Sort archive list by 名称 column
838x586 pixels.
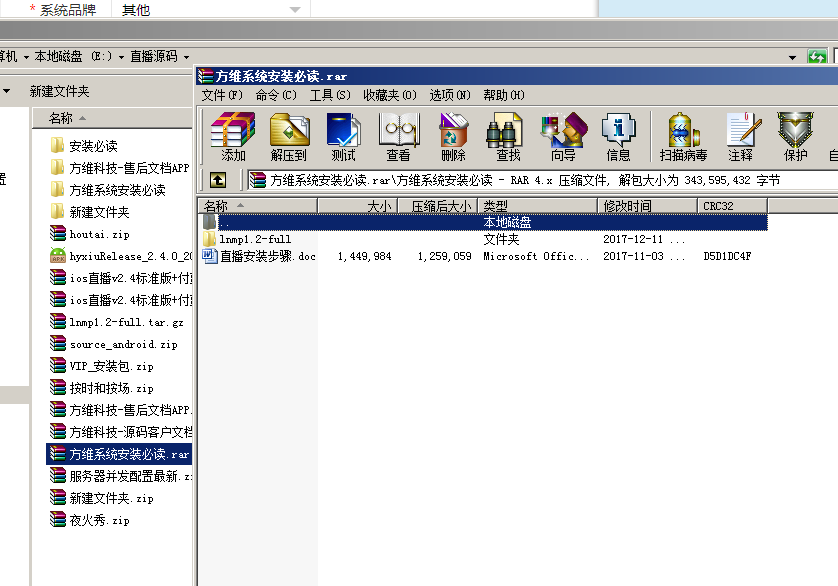pyautogui.click(x=259, y=206)
